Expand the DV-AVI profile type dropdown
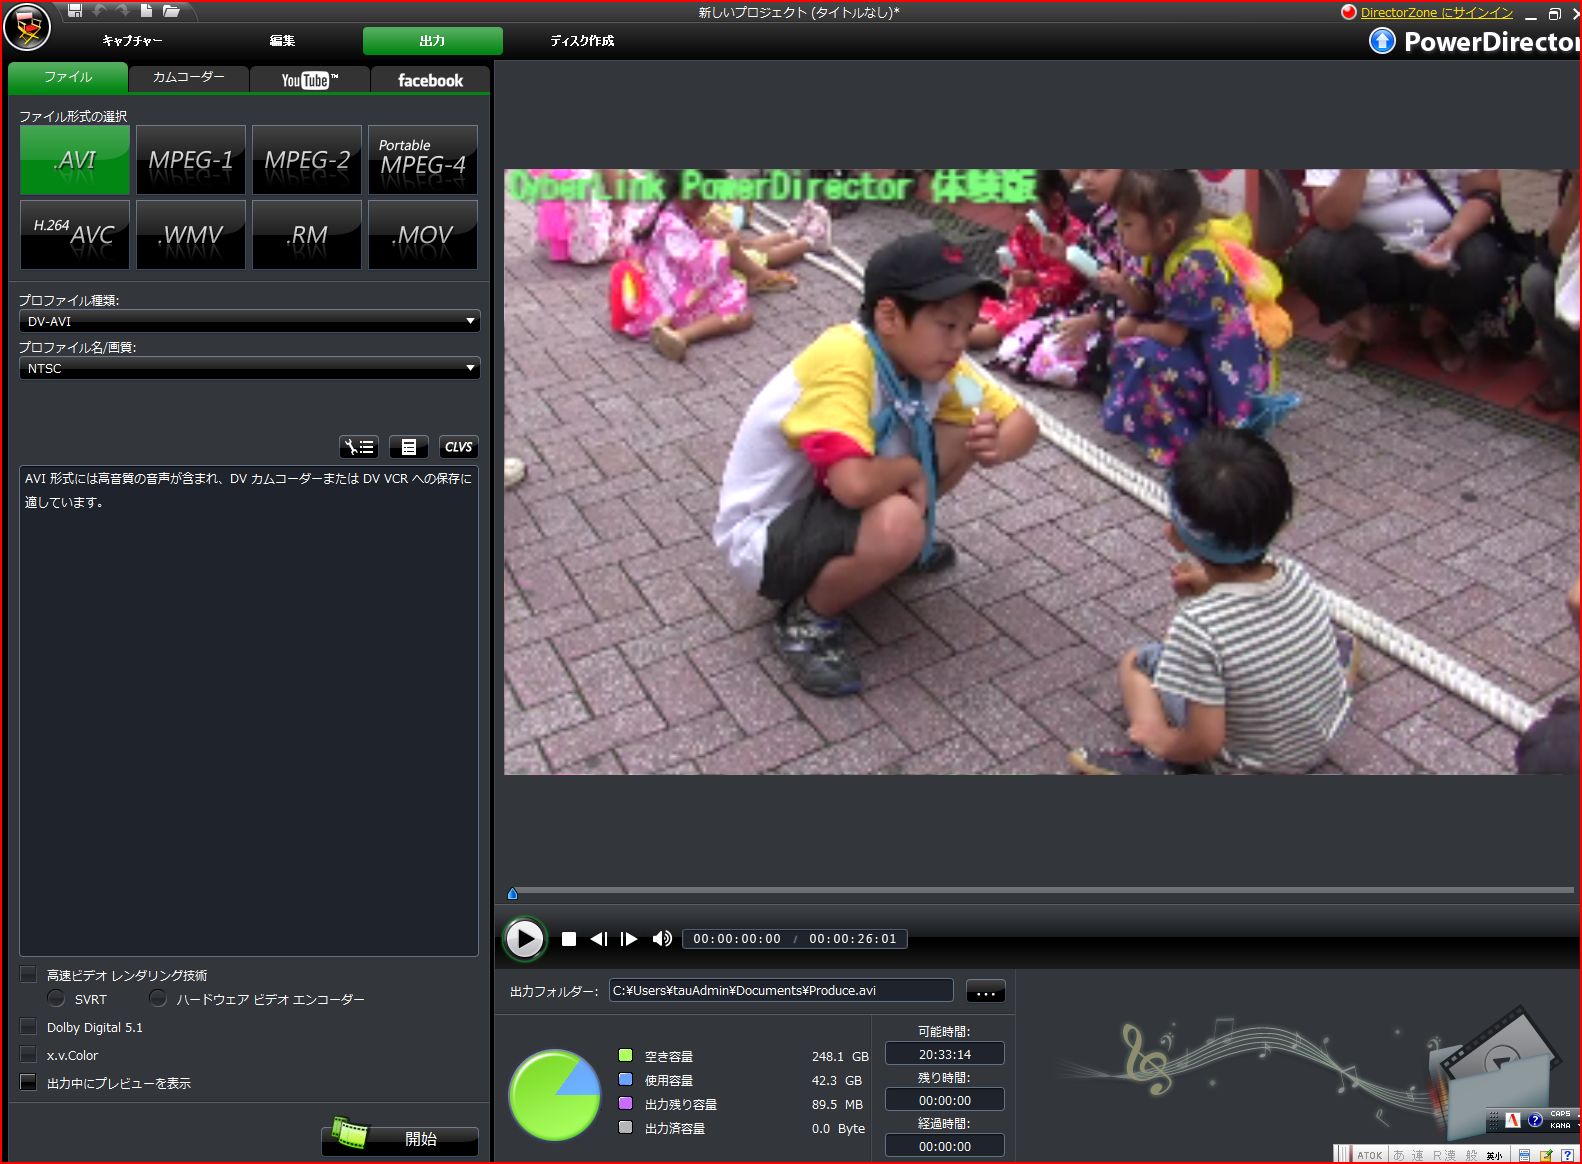This screenshot has width=1582, height=1164. click(249, 321)
